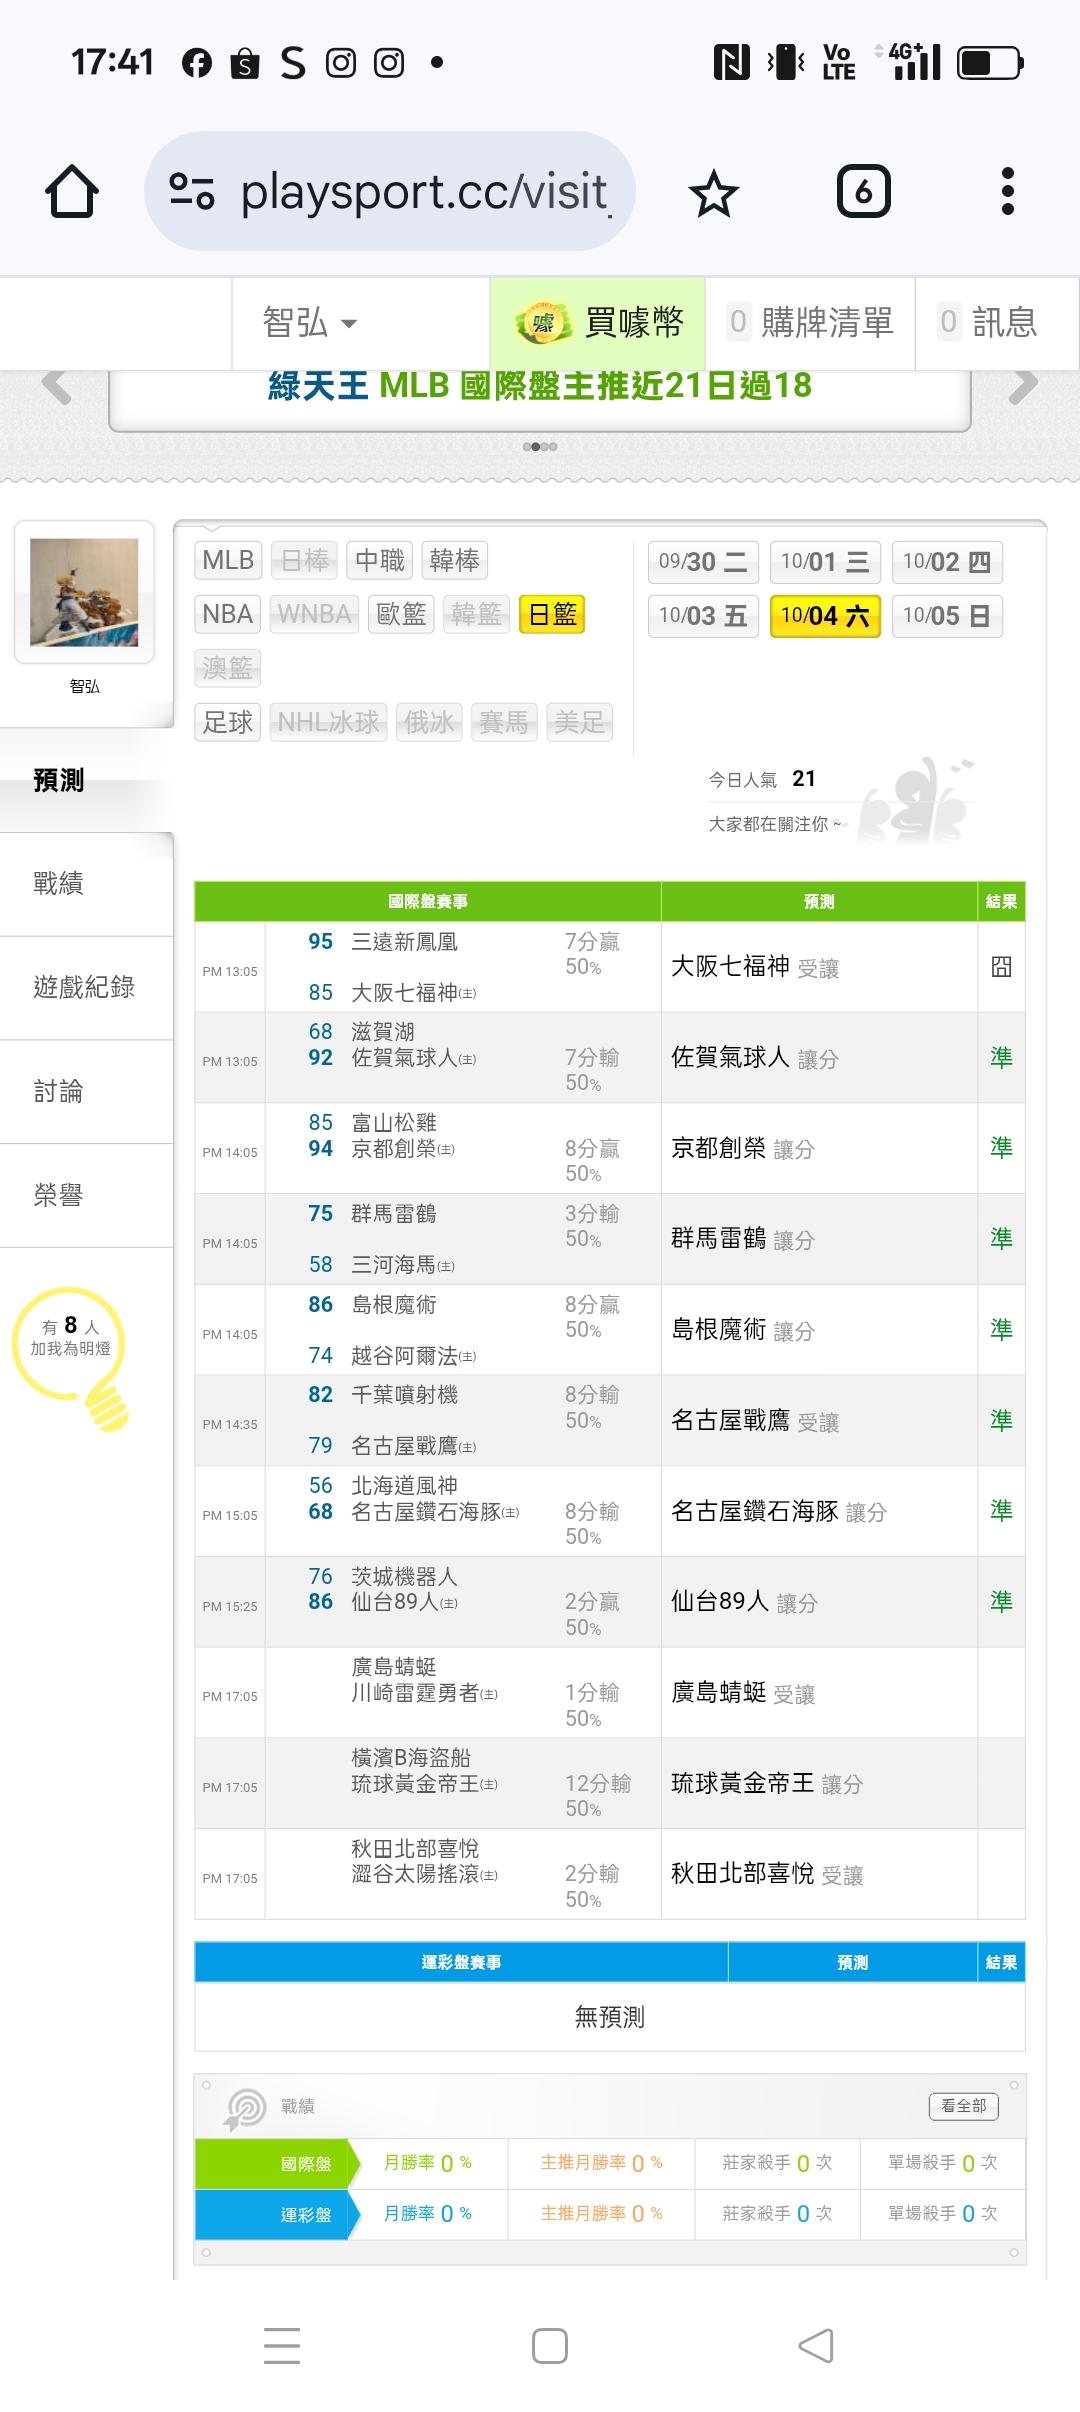The width and height of the screenshot is (1080, 2412).
Task: Open the browser tab switcher showing 6
Action: (863, 191)
